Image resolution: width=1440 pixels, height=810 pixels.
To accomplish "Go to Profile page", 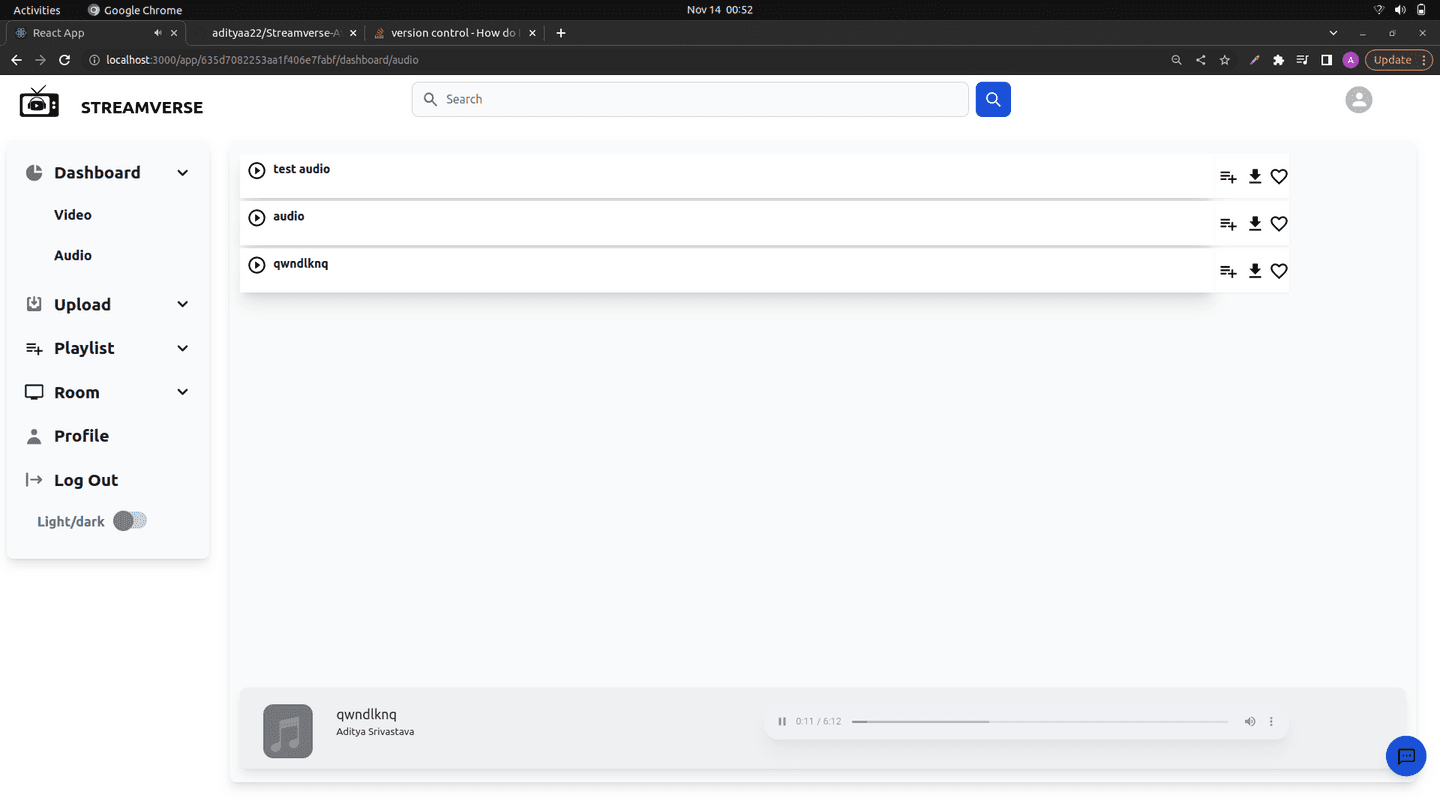I will 81,436.
